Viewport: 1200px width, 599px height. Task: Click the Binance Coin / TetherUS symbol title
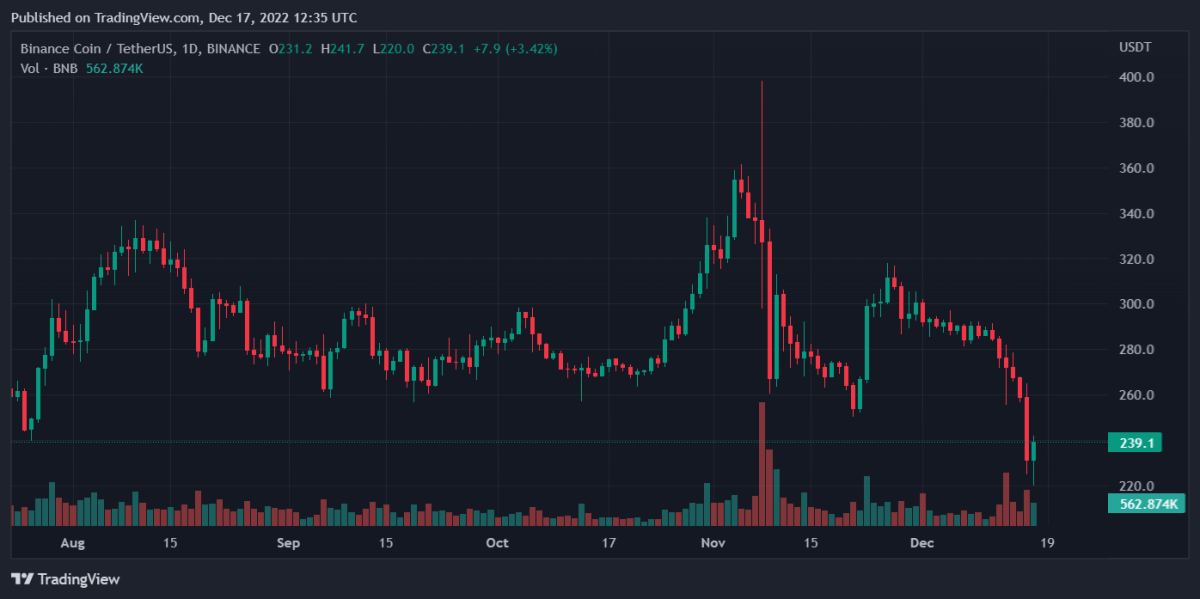[x=95, y=48]
